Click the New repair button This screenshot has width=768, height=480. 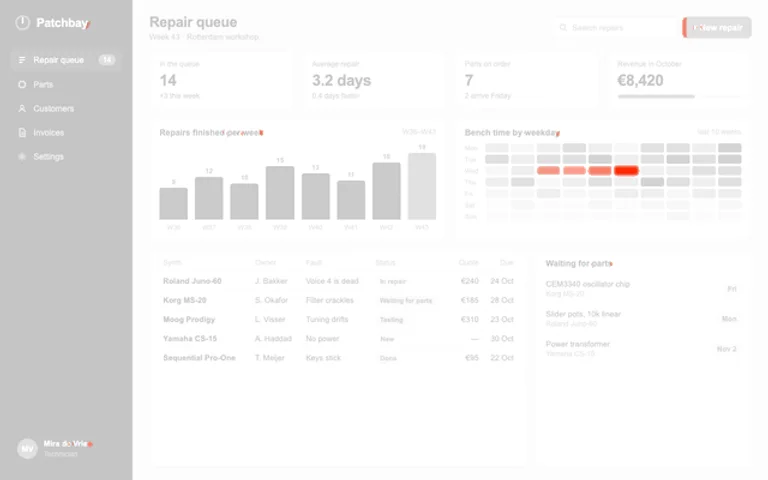pyautogui.click(x=717, y=27)
